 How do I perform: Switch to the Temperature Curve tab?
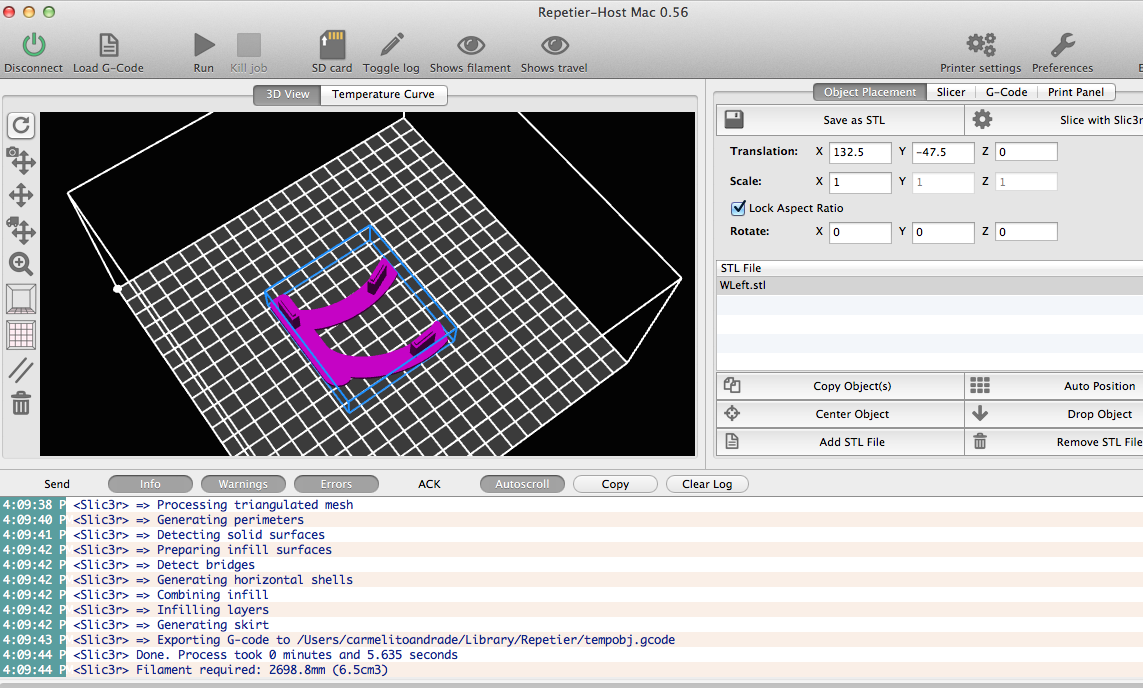coord(383,94)
